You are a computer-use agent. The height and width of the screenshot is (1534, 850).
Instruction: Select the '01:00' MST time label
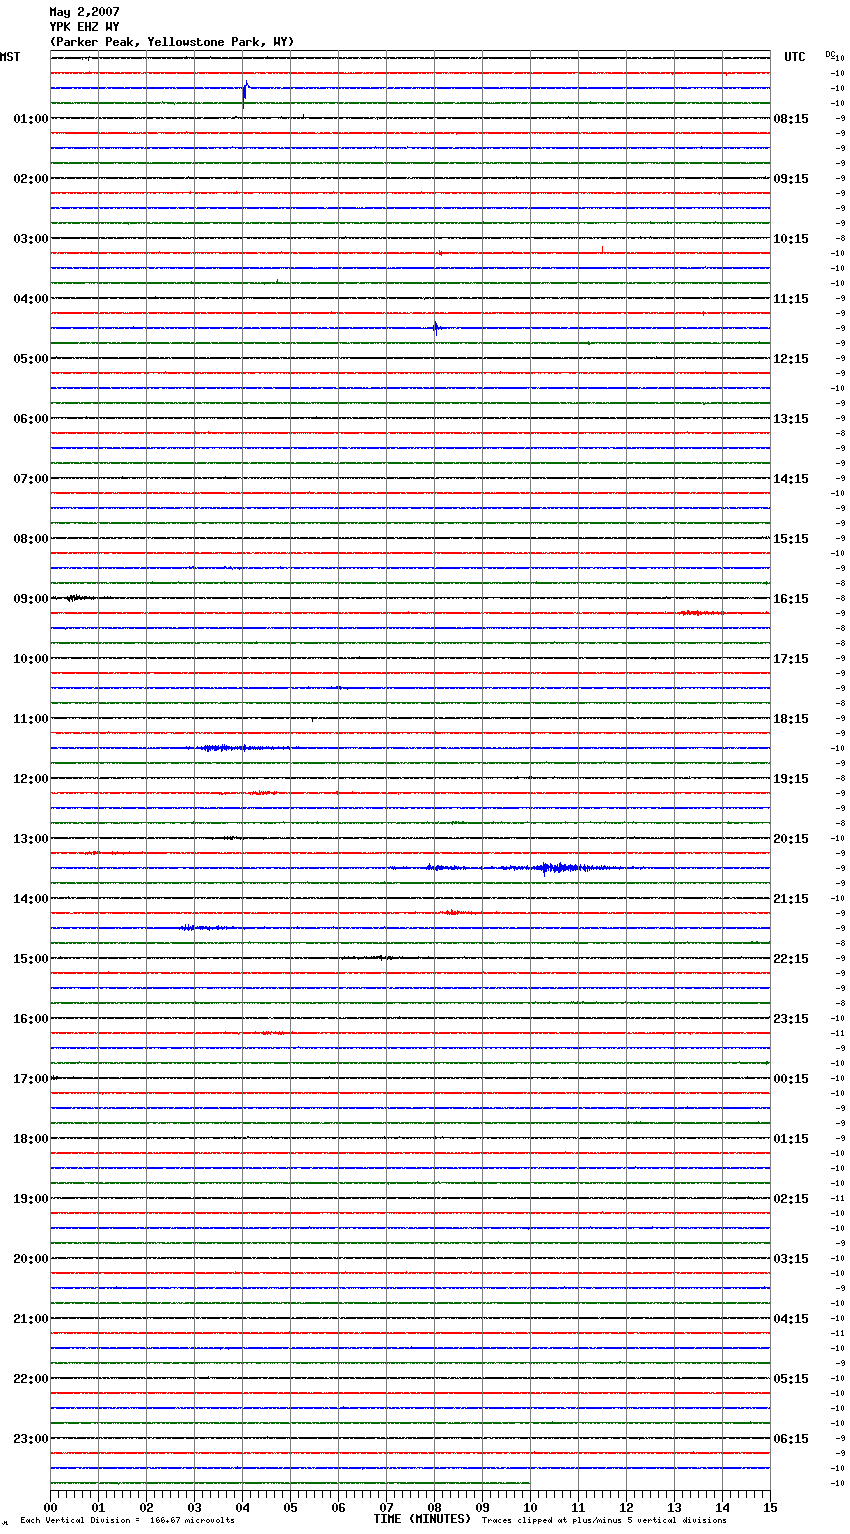(31, 119)
